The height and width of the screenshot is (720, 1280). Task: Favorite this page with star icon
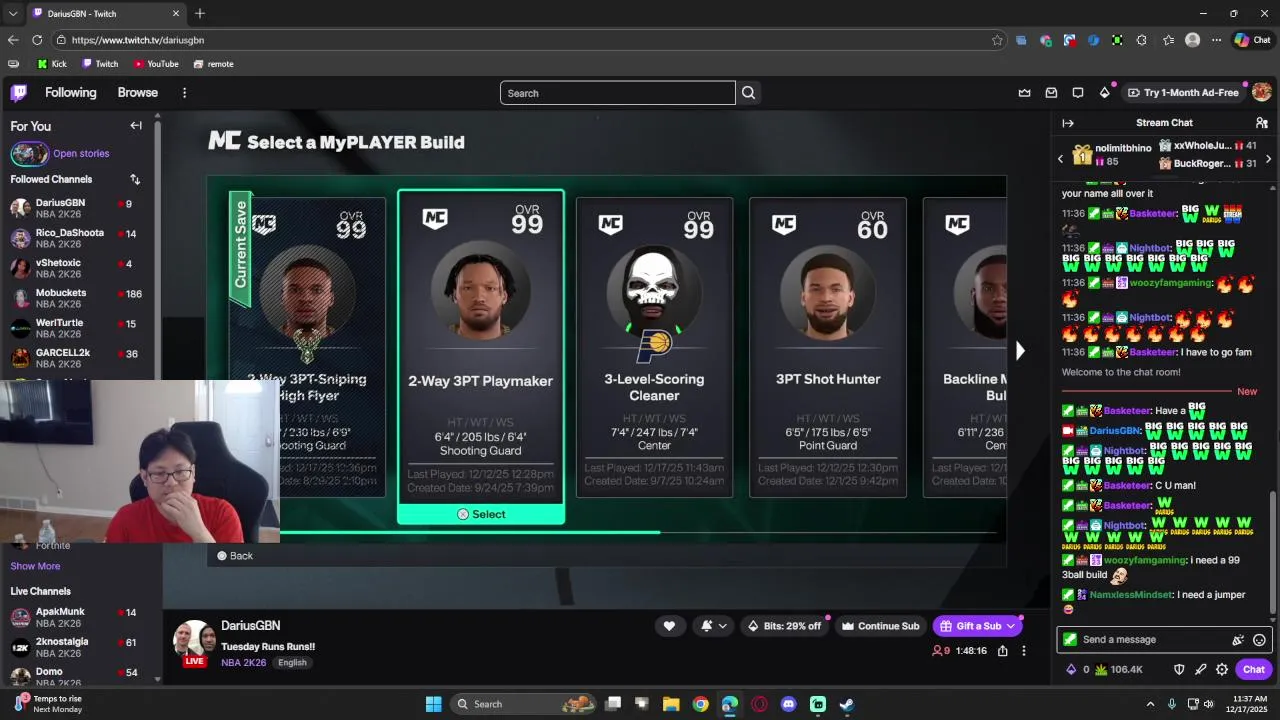pyautogui.click(x=997, y=40)
